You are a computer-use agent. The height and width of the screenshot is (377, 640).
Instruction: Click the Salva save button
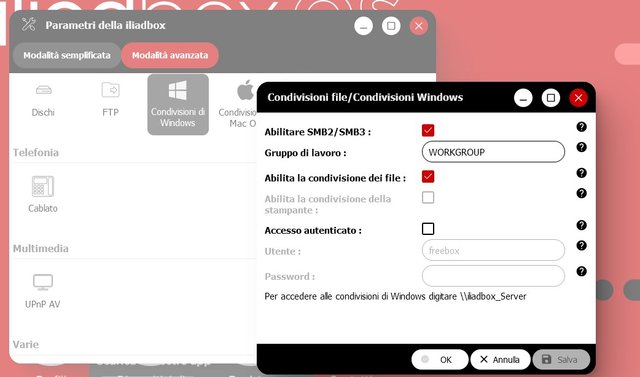pyautogui.click(x=561, y=359)
